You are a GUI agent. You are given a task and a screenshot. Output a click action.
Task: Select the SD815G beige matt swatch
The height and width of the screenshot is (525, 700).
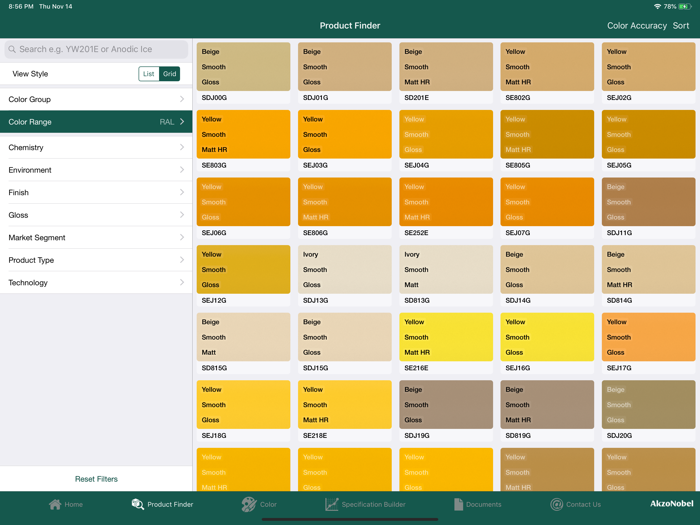[x=243, y=337]
